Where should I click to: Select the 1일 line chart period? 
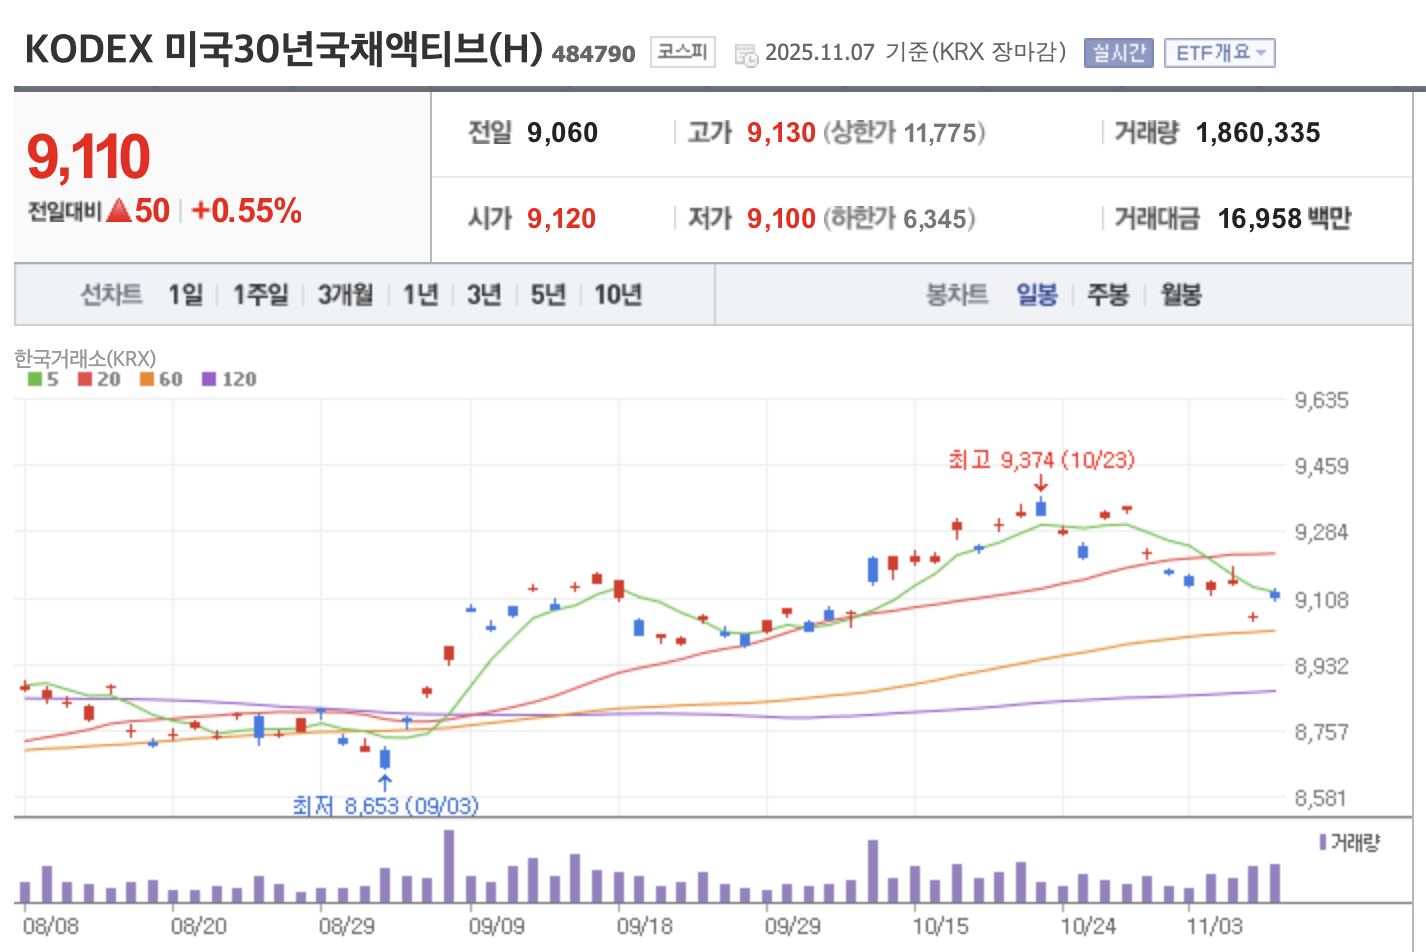coord(185,295)
